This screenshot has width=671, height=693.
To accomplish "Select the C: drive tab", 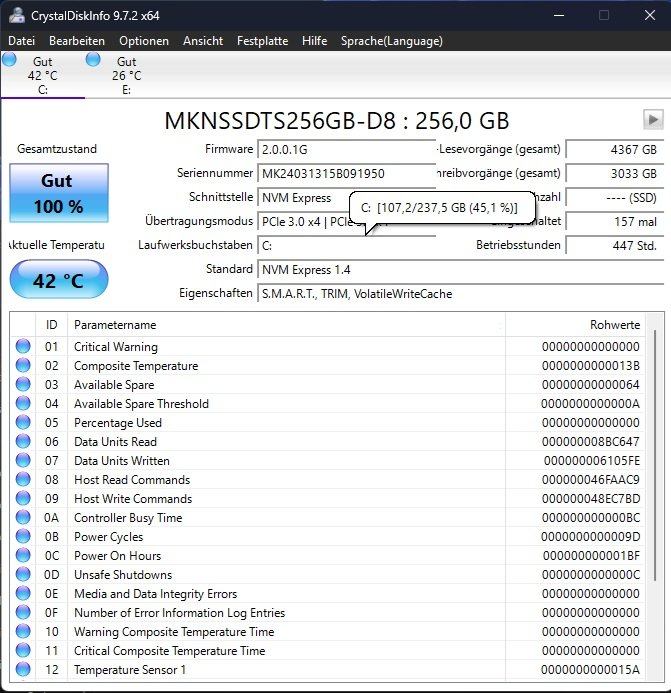I will [x=42, y=75].
